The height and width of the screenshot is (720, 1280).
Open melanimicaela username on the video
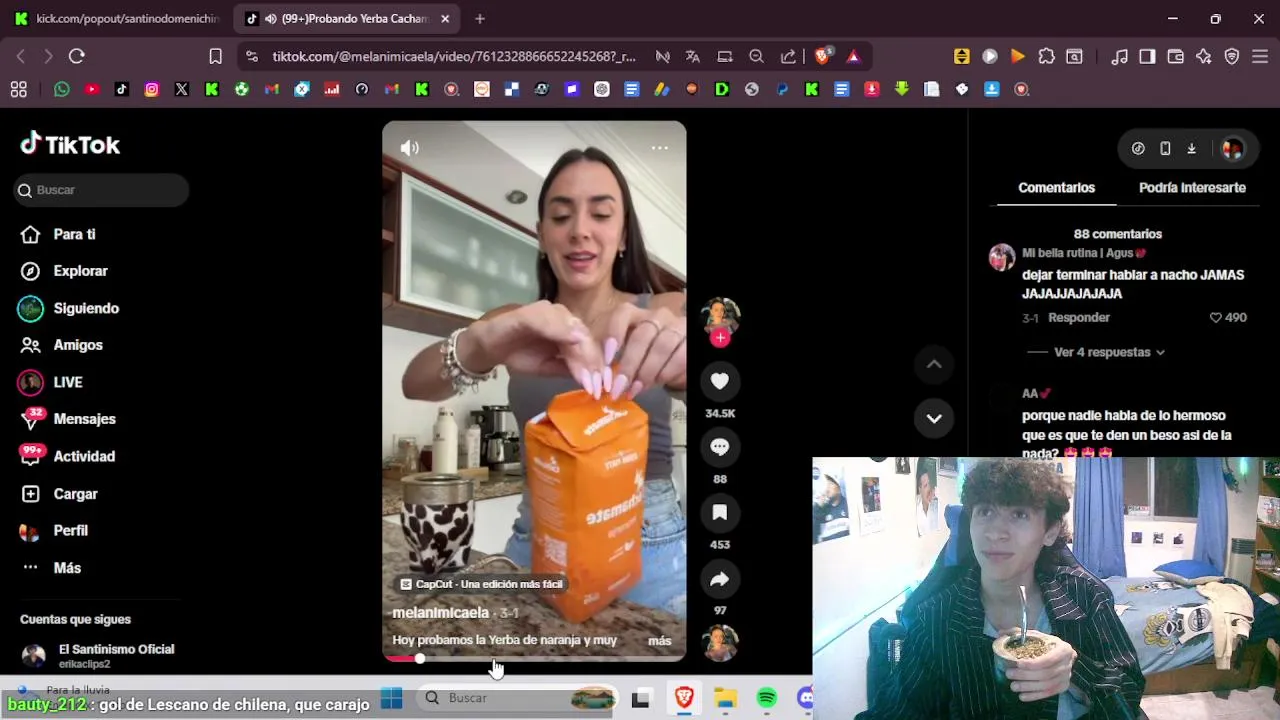[x=440, y=613]
